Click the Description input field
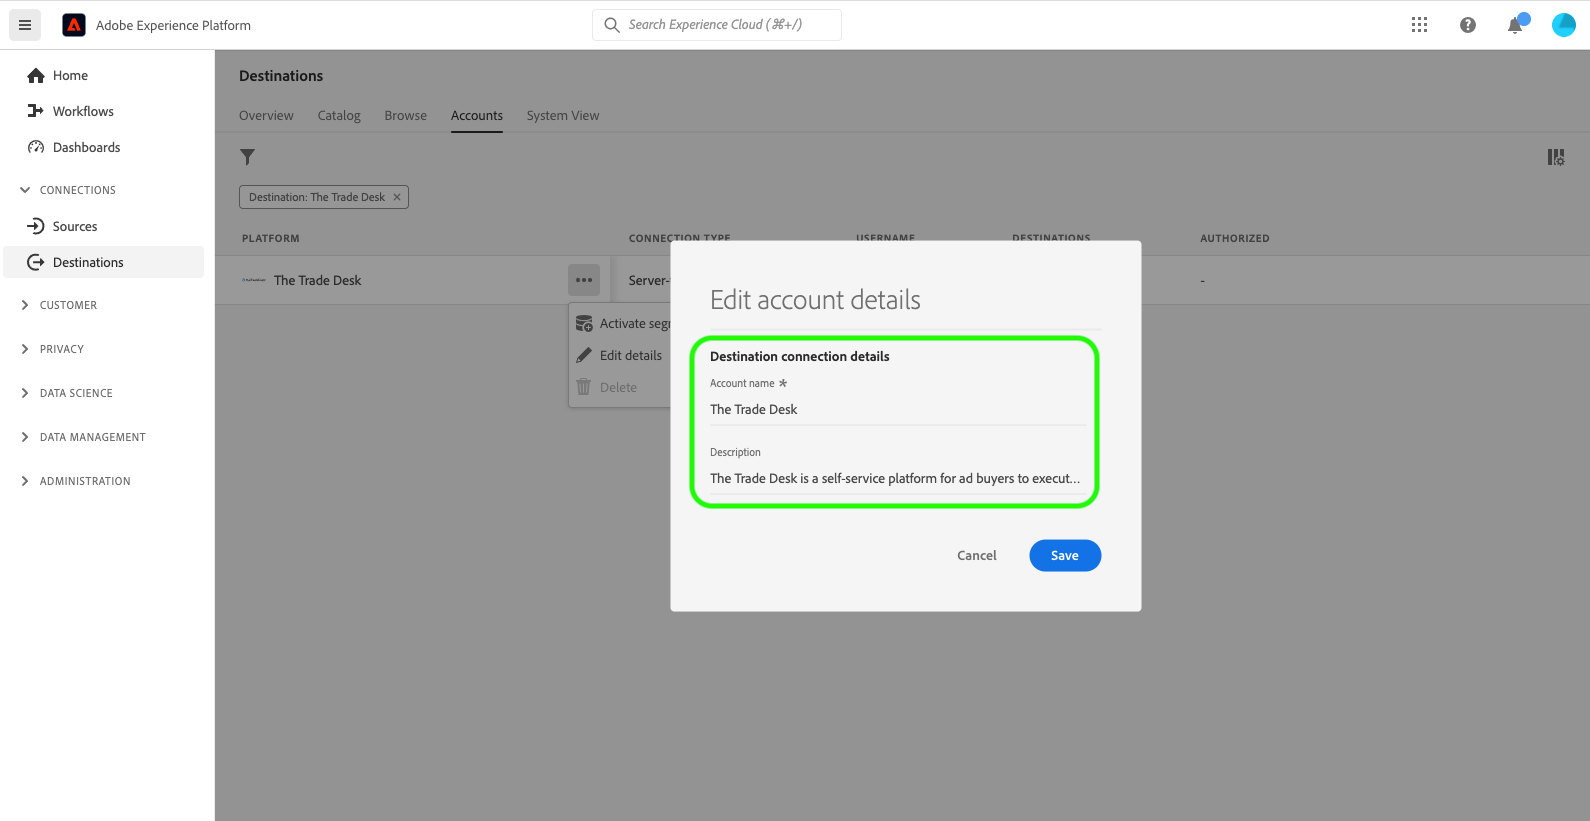Viewport: 1590px width, 821px height. tap(898, 478)
